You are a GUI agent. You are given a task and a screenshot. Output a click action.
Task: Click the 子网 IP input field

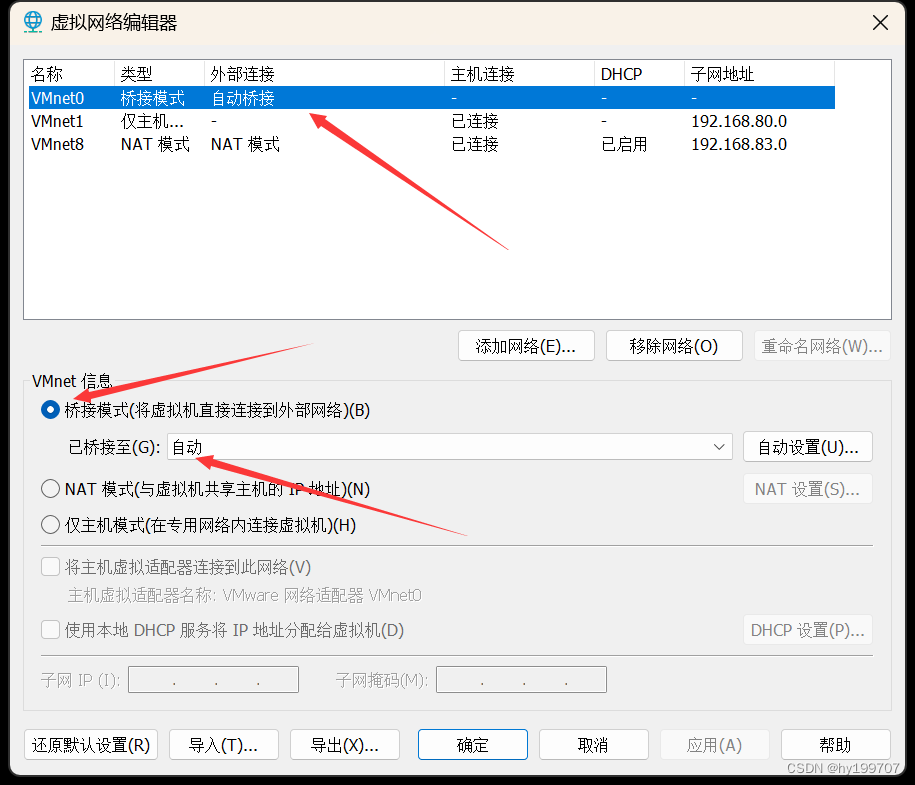coord(214,679)
